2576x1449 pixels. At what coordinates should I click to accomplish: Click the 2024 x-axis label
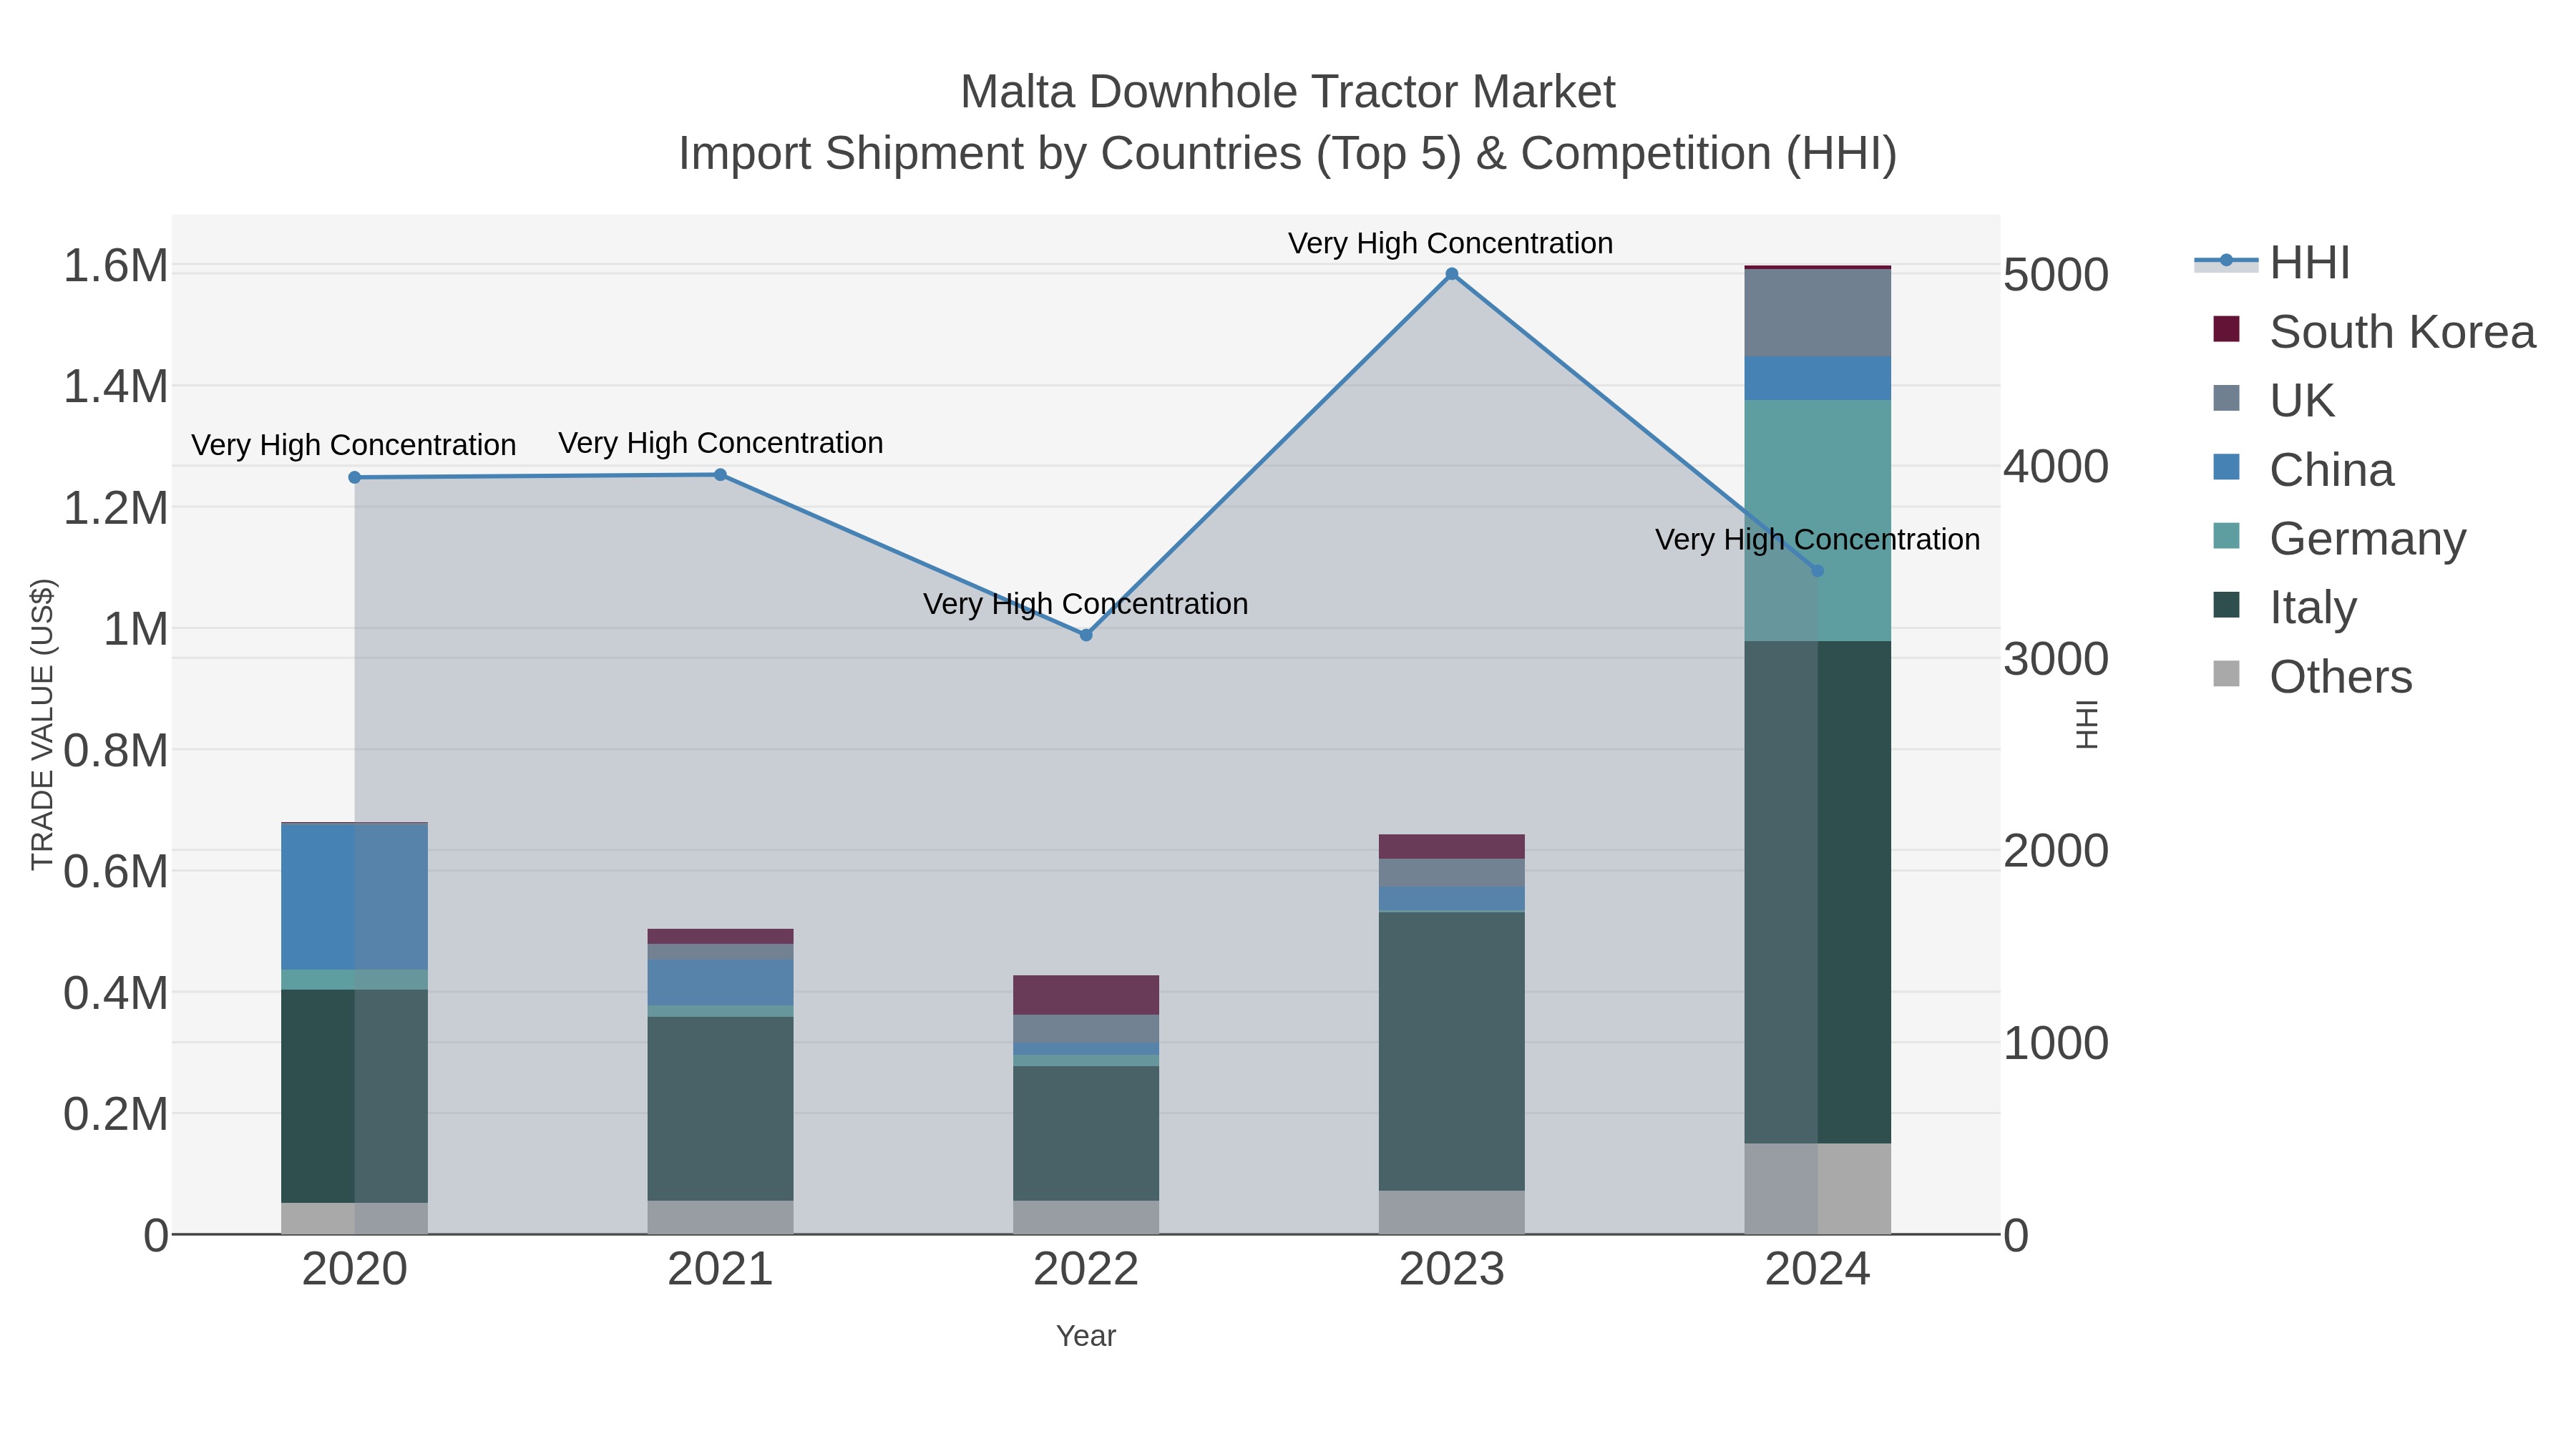pyautogui.click(x=1818, y=1270)
